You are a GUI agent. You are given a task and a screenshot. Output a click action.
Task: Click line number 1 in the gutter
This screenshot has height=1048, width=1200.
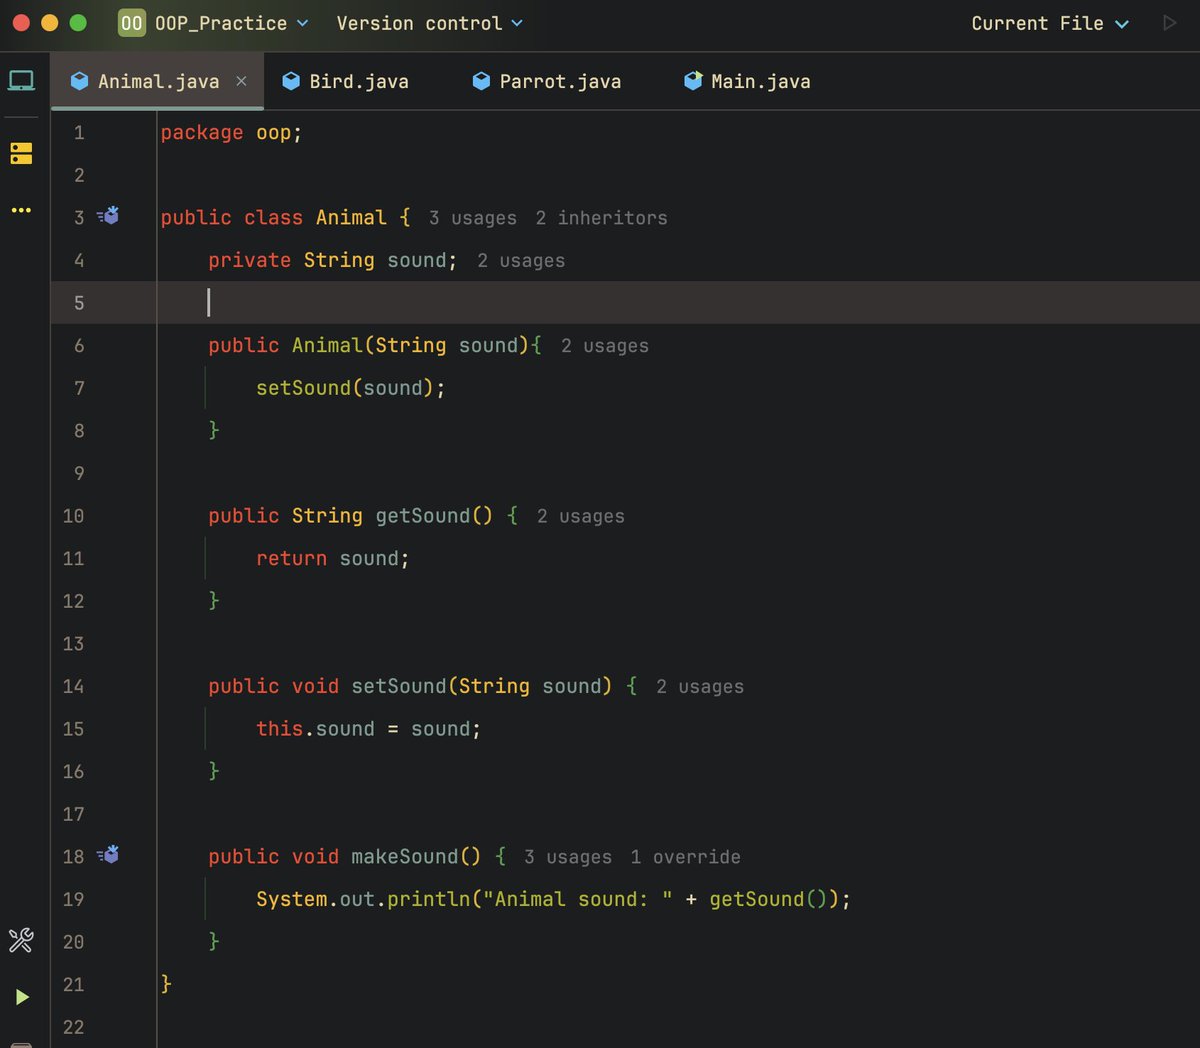79,132
